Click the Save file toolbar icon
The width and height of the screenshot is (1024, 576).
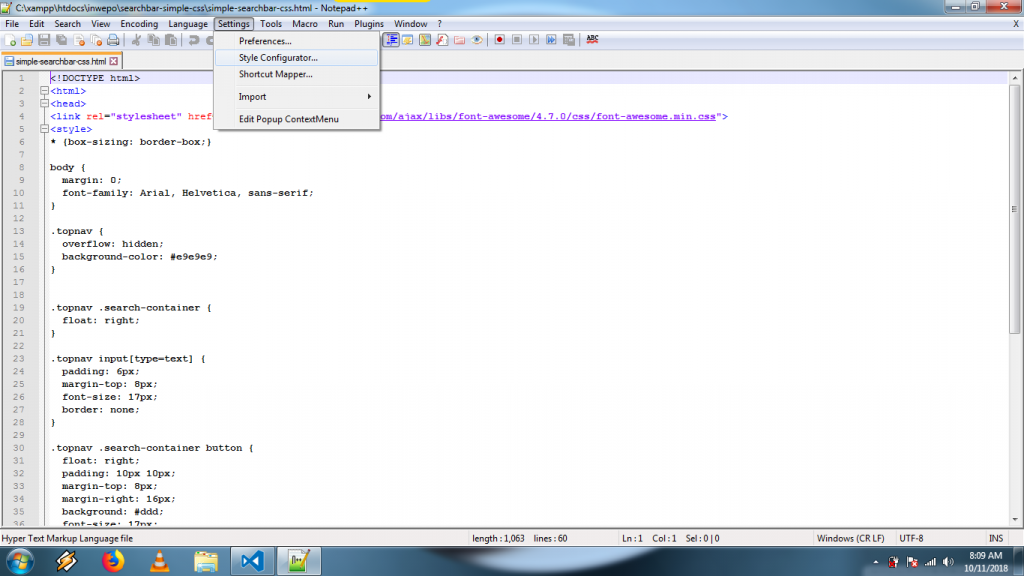[x=44, y=40]
